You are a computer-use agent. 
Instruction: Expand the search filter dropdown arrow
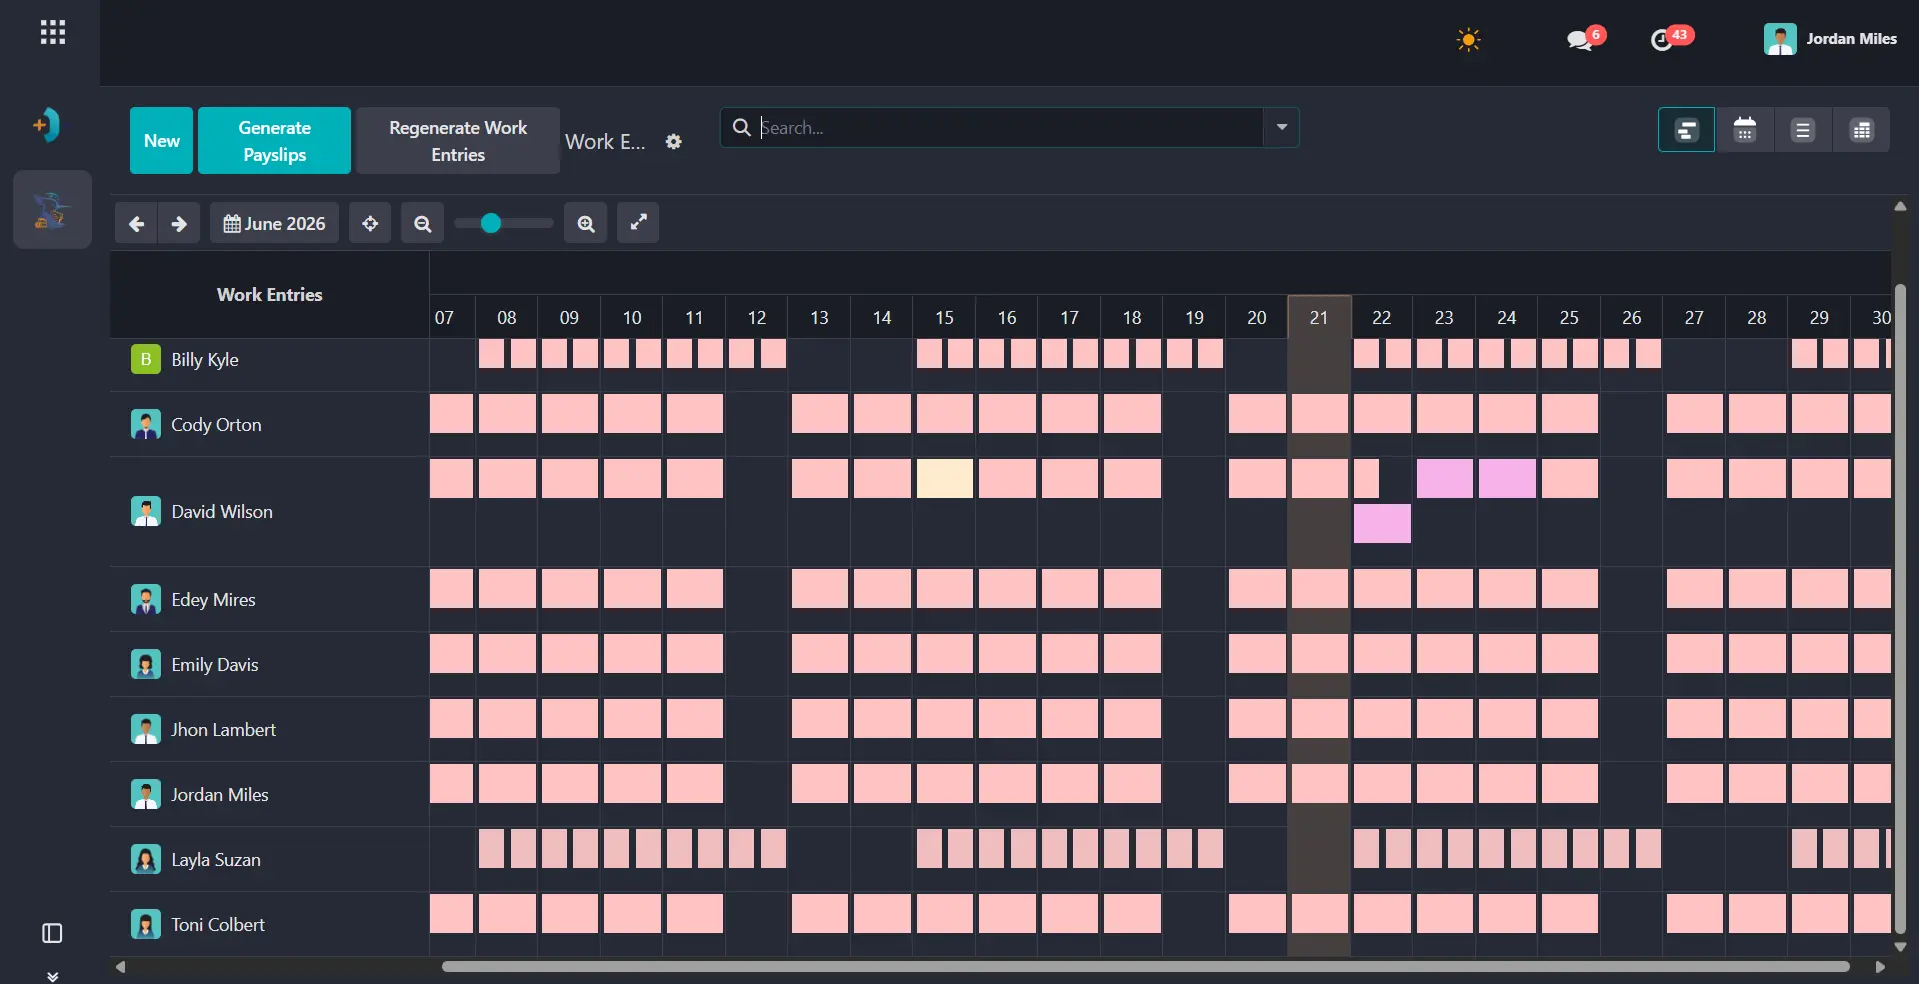(1281, 128)
